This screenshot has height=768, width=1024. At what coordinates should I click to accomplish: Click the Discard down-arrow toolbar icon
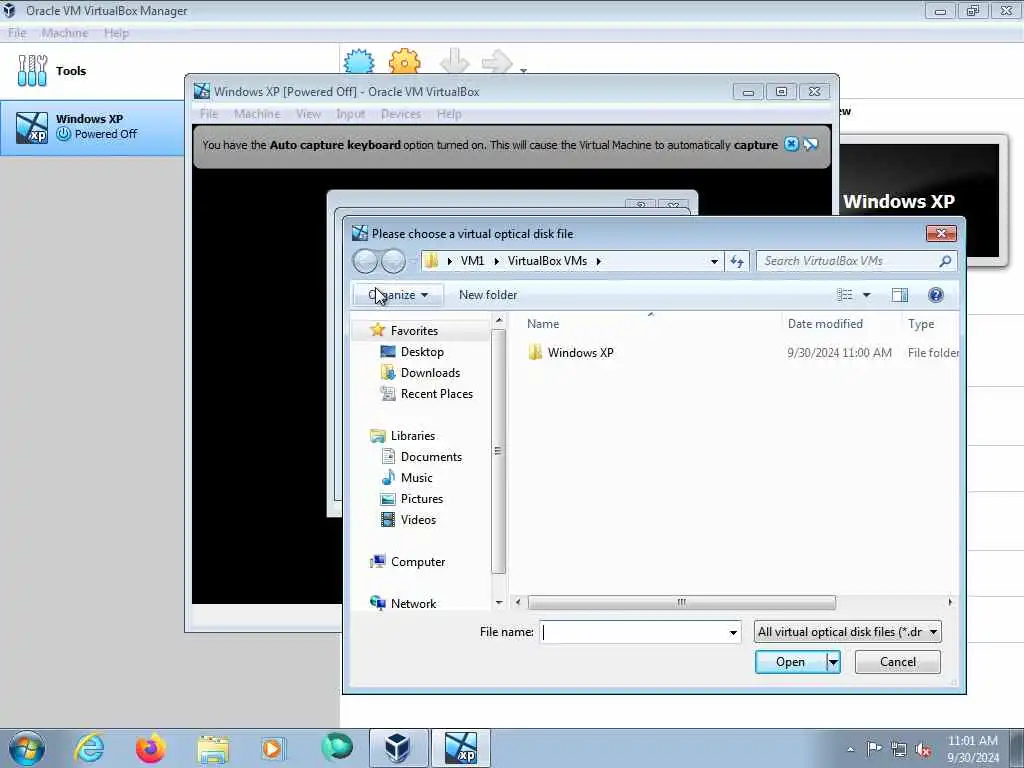point(455,61)
